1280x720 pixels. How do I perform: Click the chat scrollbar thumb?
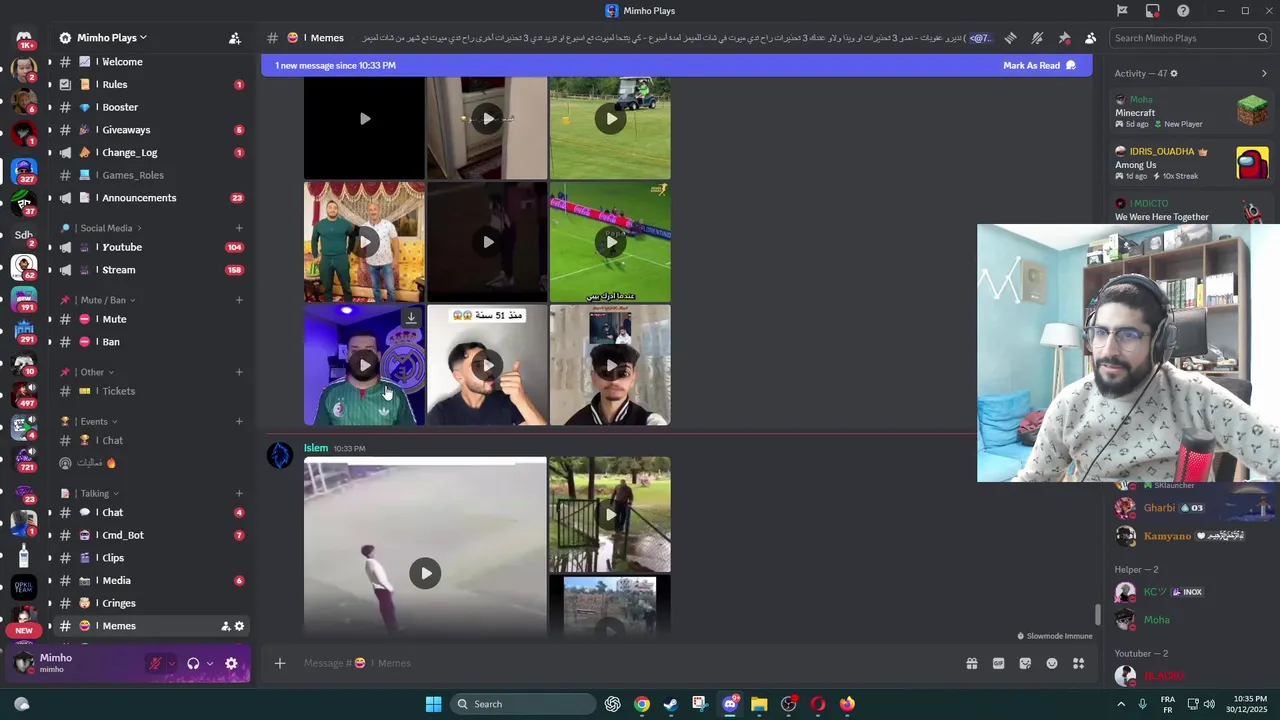point(1097,615)
